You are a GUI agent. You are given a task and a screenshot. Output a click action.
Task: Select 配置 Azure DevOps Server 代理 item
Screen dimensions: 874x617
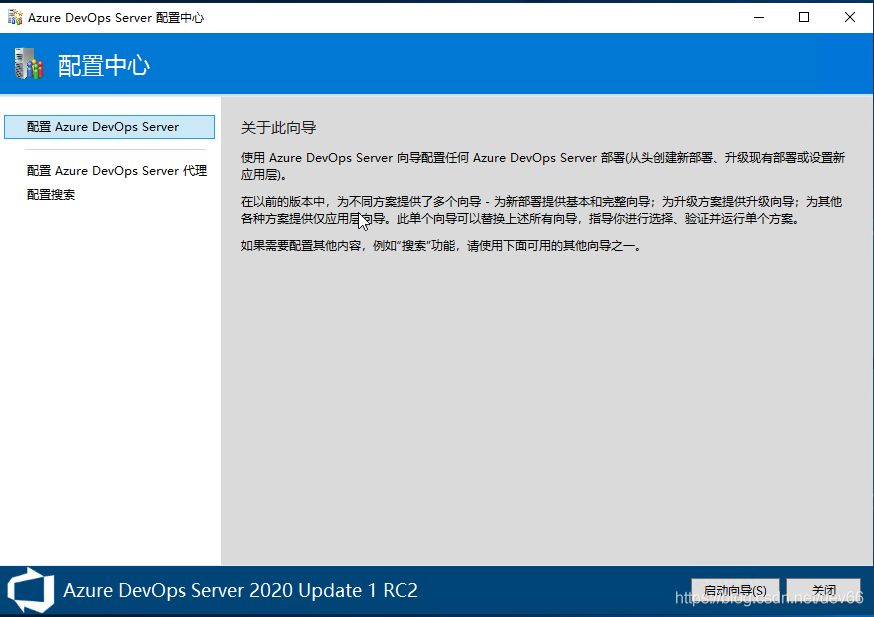117,171
